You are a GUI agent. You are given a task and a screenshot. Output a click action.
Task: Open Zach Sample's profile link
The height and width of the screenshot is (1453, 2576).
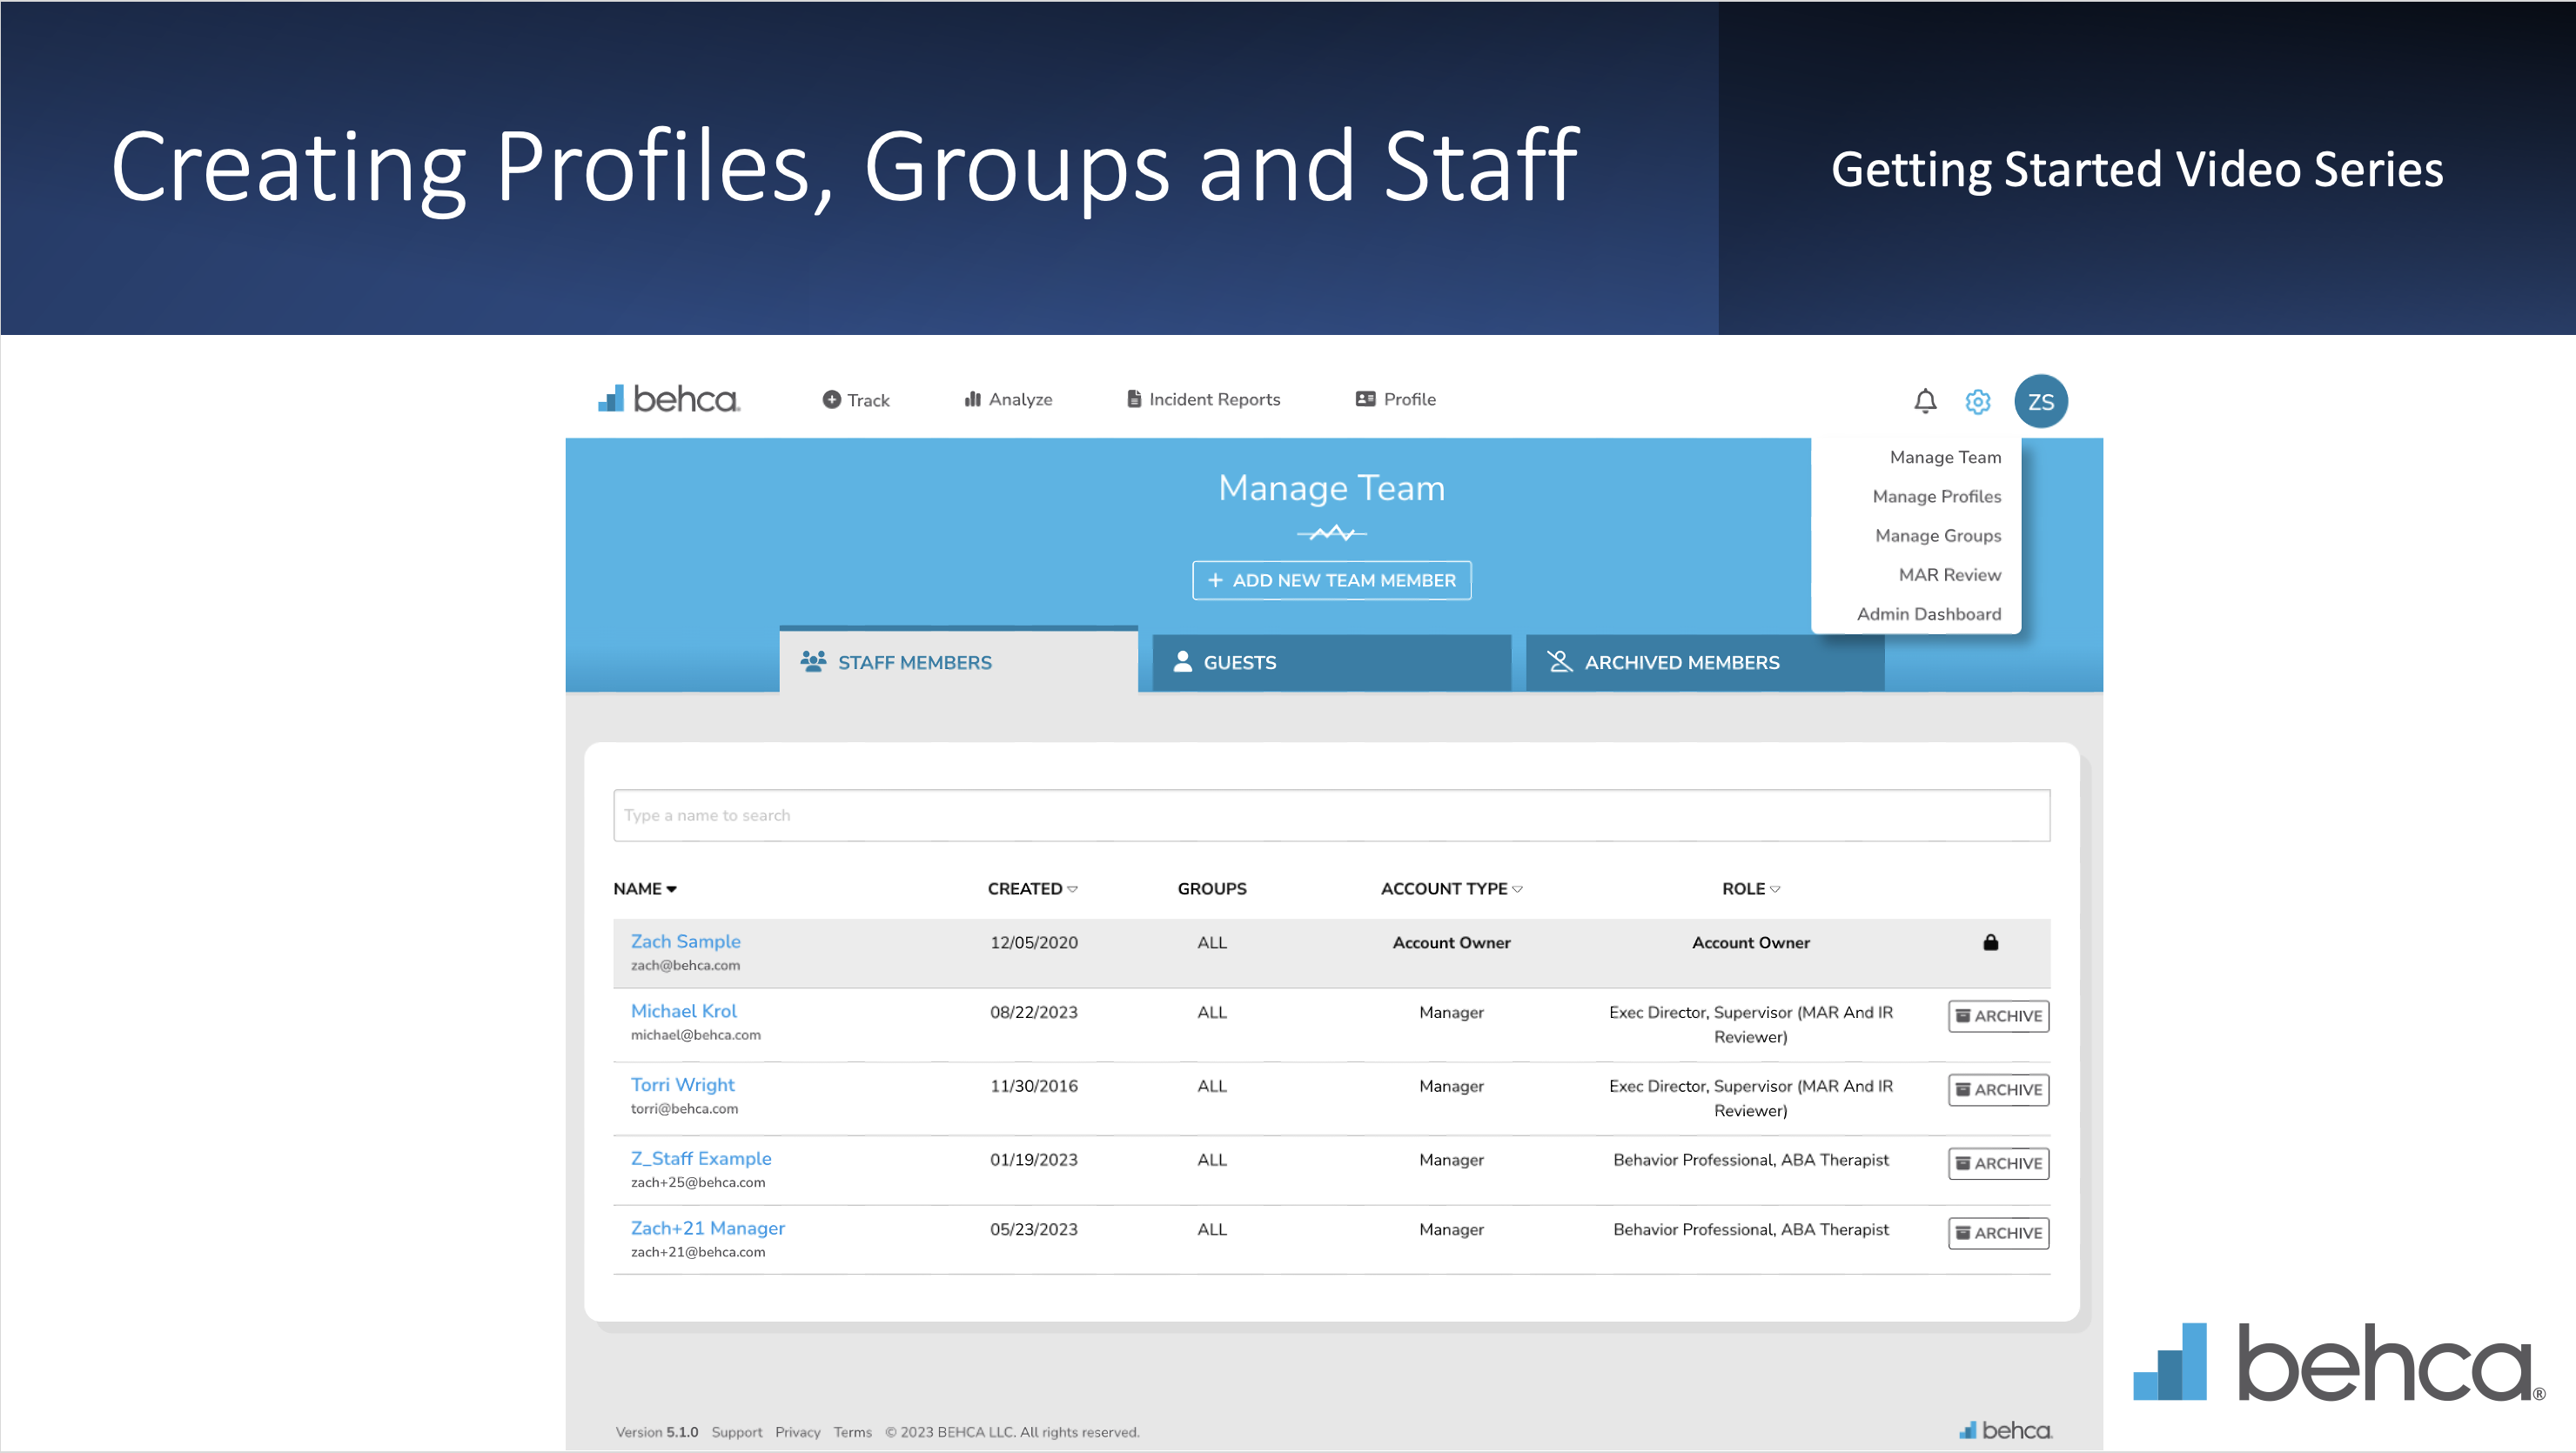[686, 941]
